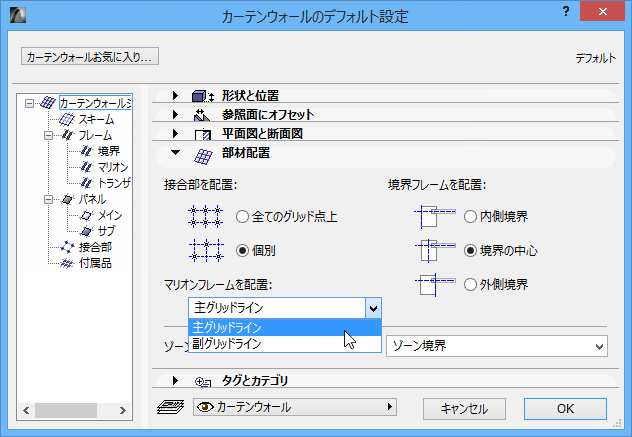Select 内側境界 radio button
Screen dimensions: 632x437
[x=470, y=216]
